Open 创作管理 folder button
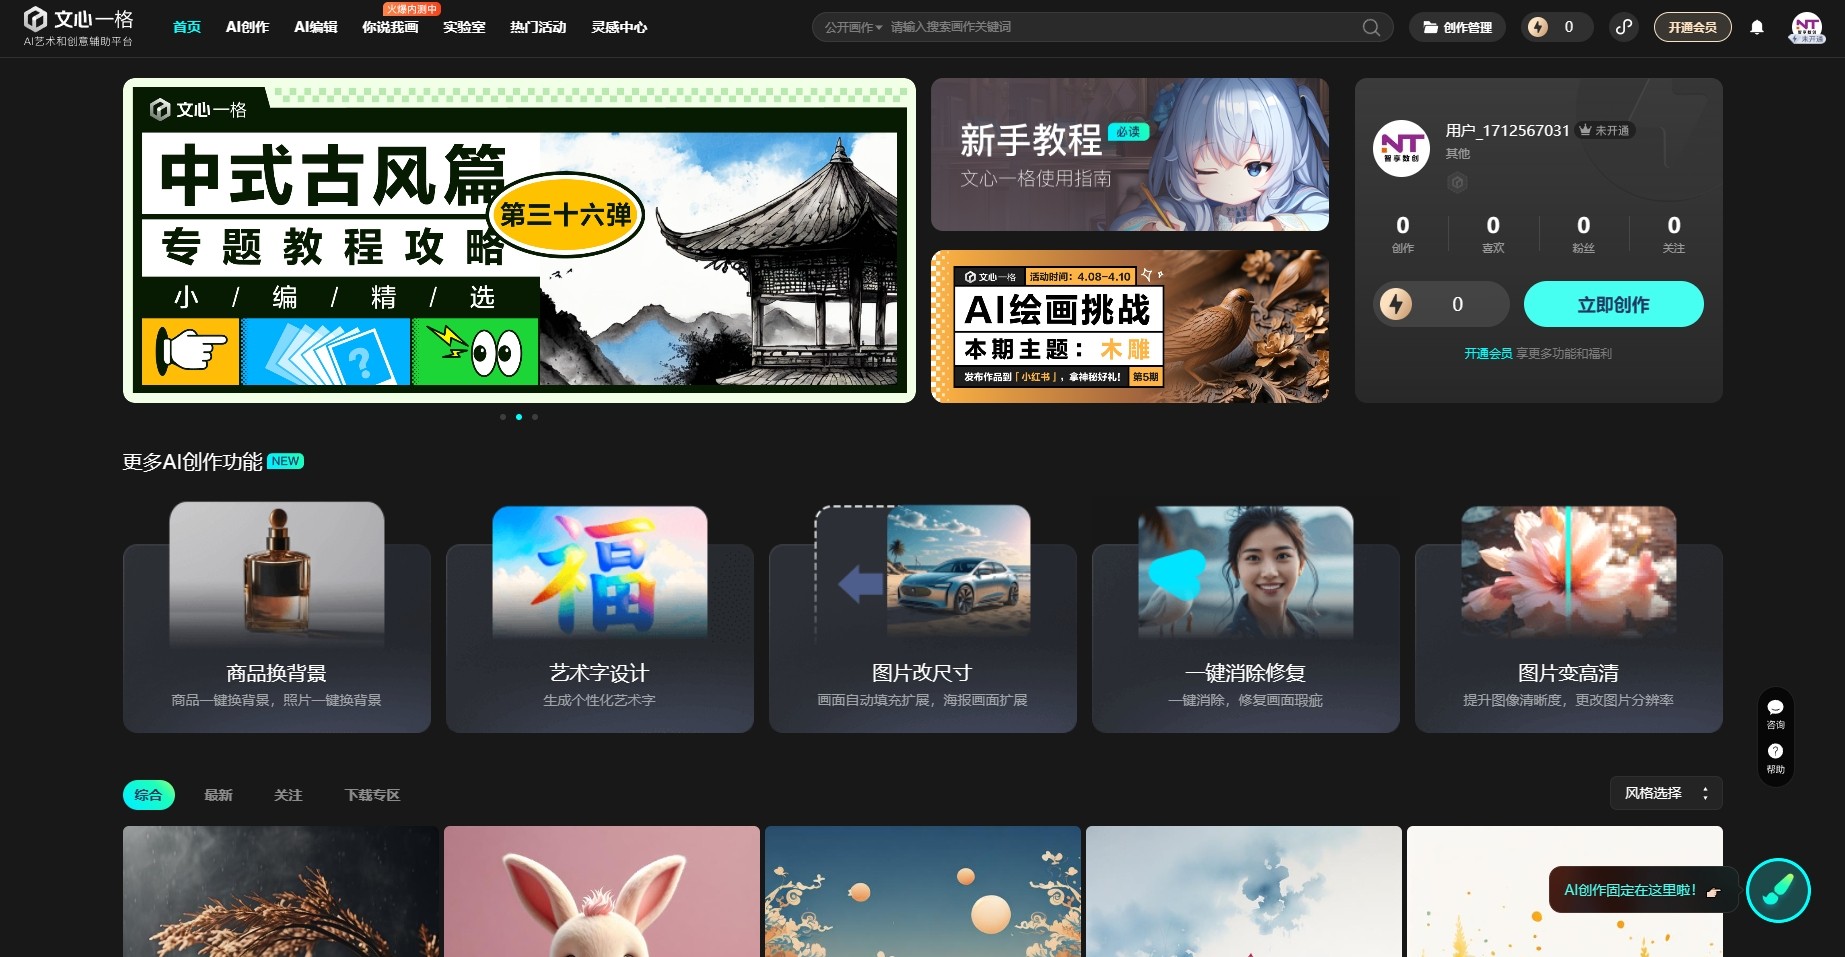Screen dimensions: 1845x957 point(1458,27)
